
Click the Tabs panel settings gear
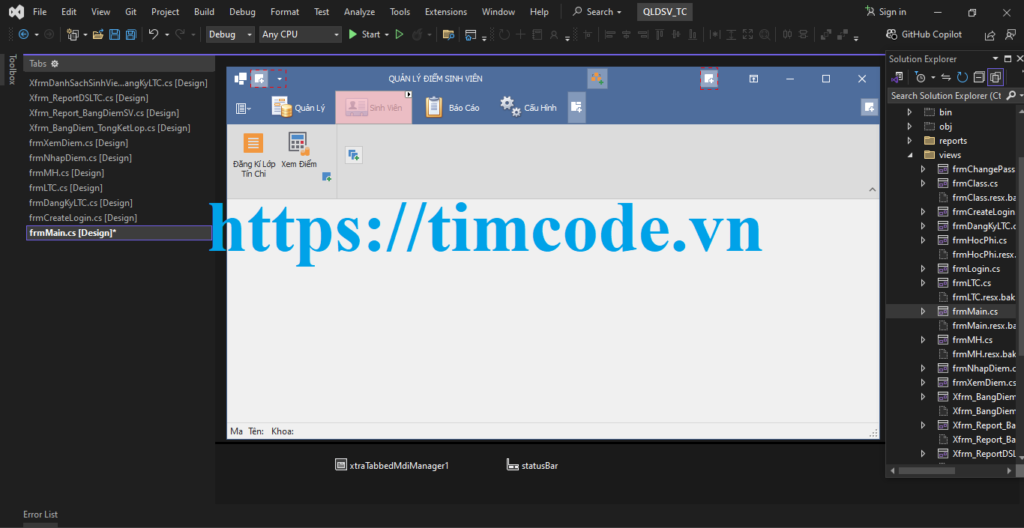pos(55,63)
